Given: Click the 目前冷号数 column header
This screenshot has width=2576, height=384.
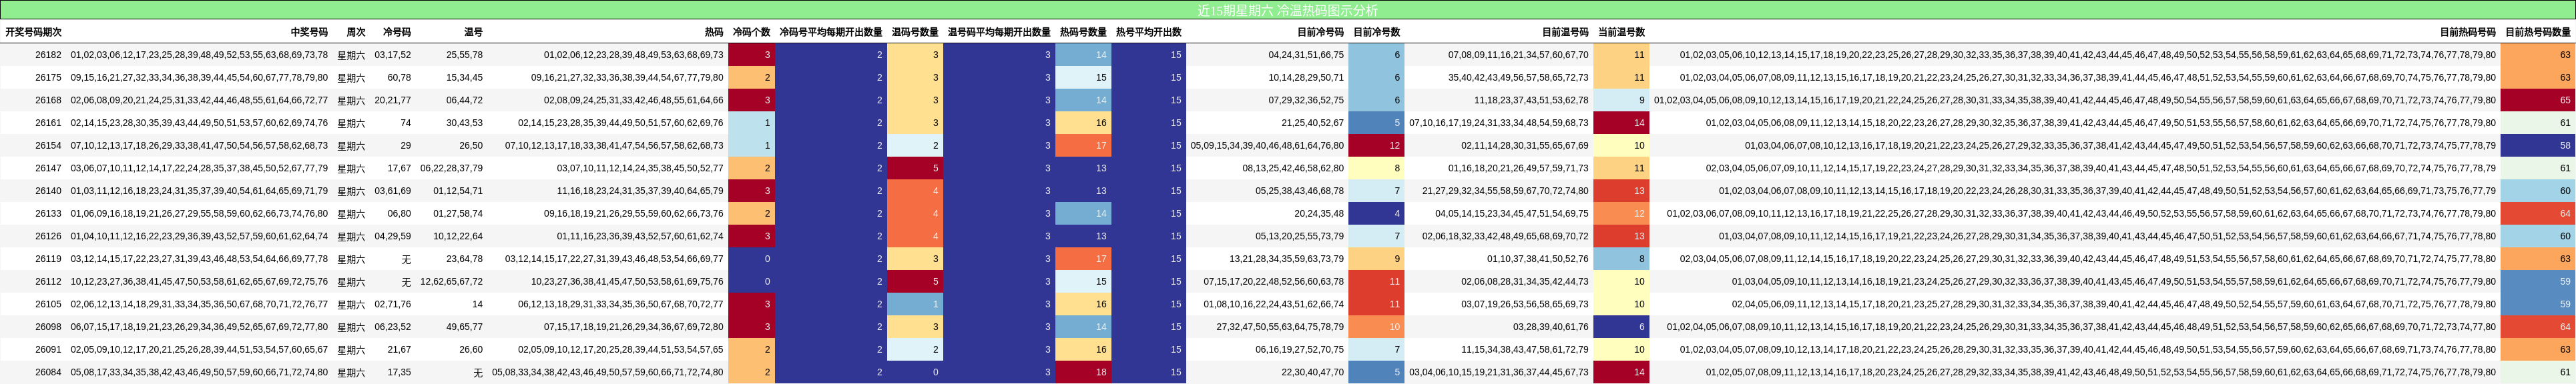Looking at the screenshot, I should [x=1376, y=32].
